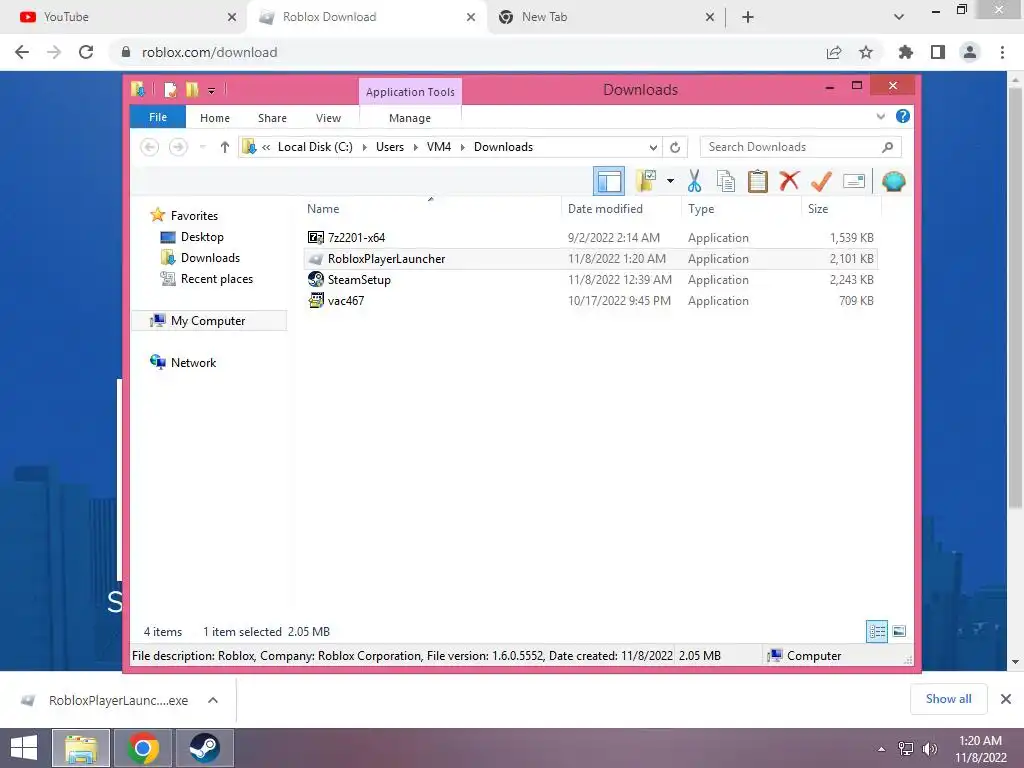
Task: Collapse the ribbon using the chevron
Action: 880,117
